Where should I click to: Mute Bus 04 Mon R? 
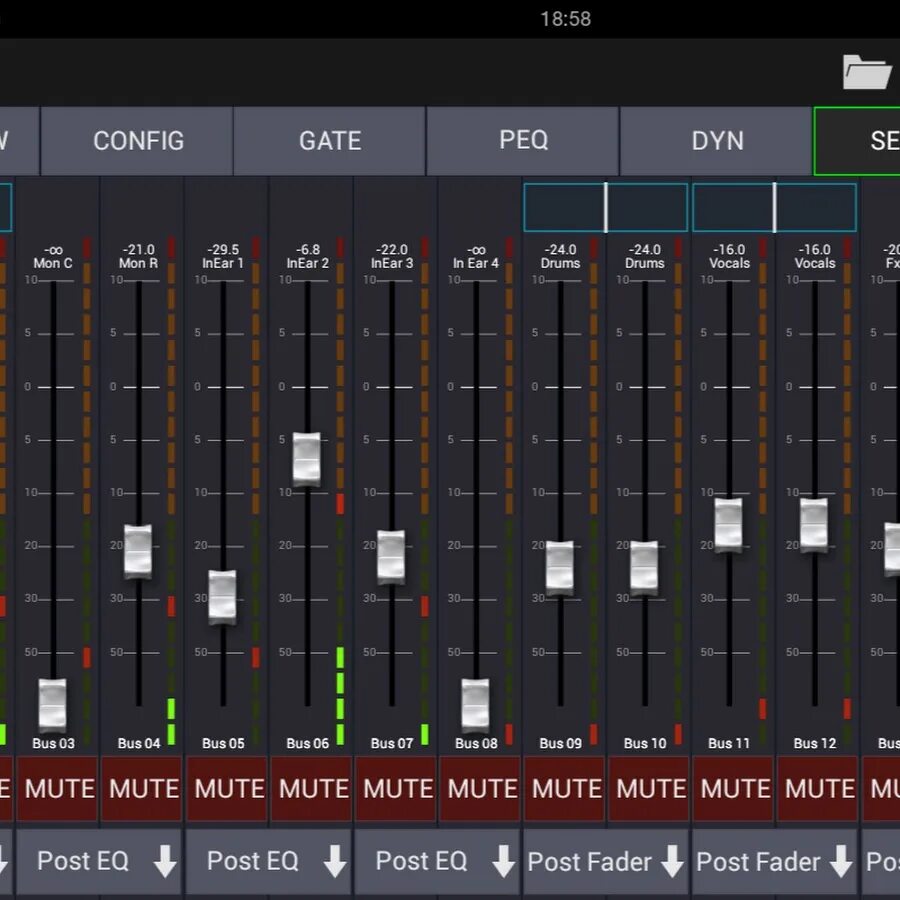coord(142,789)
